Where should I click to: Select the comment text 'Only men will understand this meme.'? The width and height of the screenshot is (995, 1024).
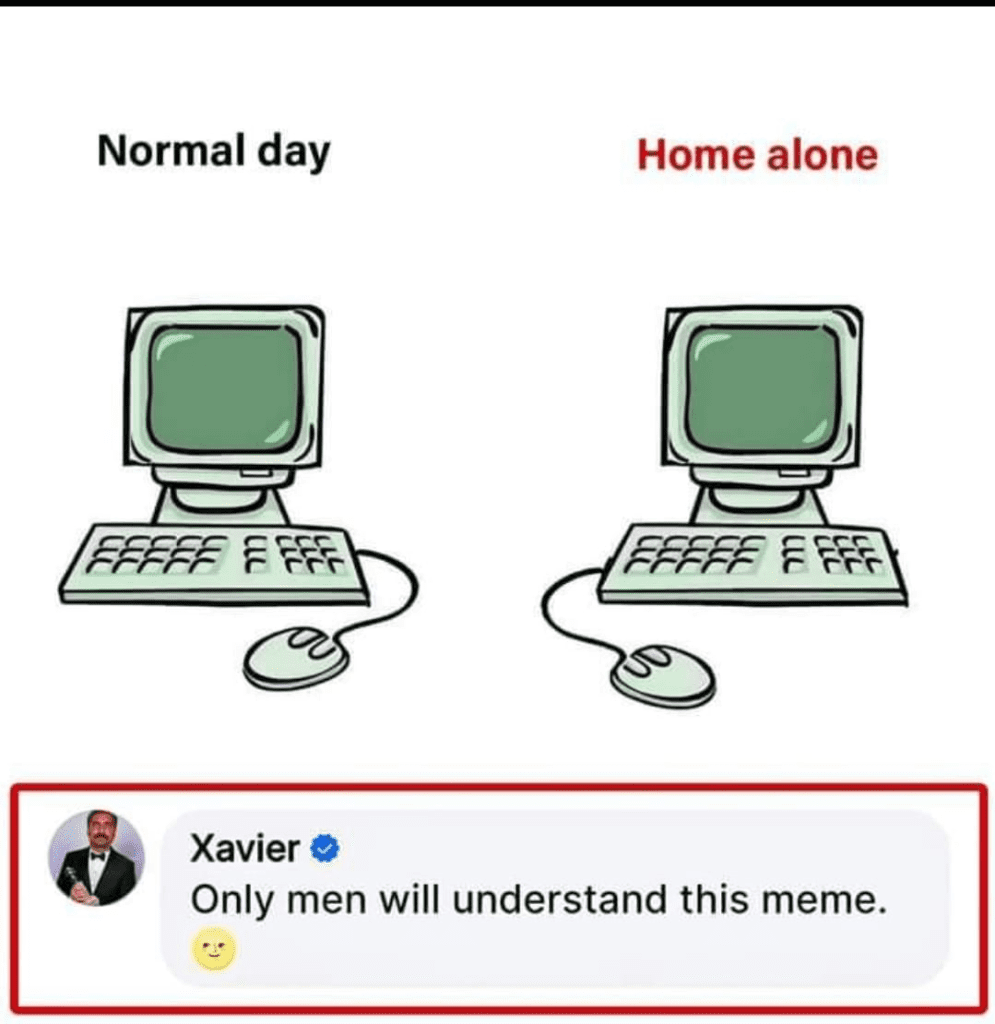[x=539, y=900]
